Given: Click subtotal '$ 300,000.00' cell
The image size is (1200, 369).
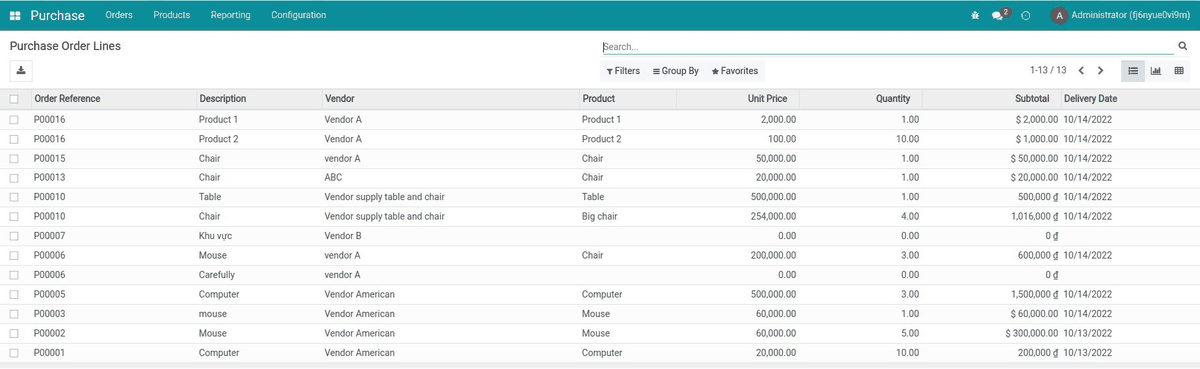Looking at the screenshot, I should pos(1032,334).
